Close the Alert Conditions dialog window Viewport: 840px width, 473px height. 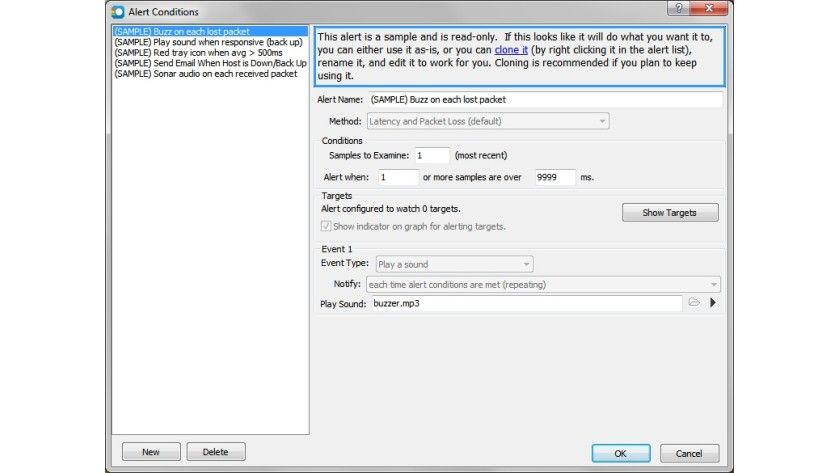(x=709, y=8)
